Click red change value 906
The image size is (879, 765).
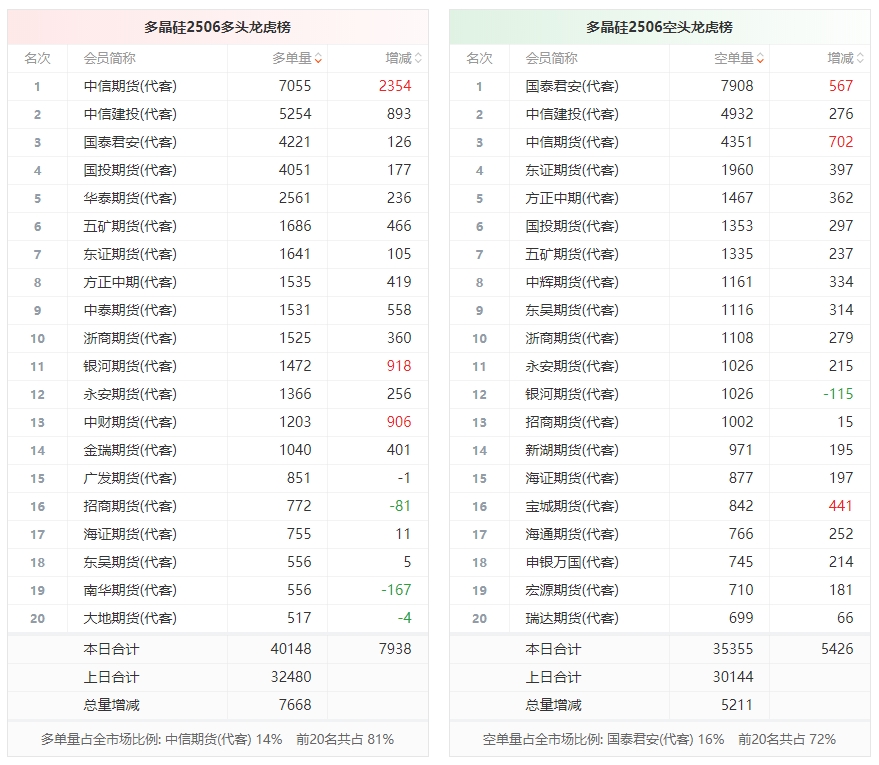tap(399, 422)
